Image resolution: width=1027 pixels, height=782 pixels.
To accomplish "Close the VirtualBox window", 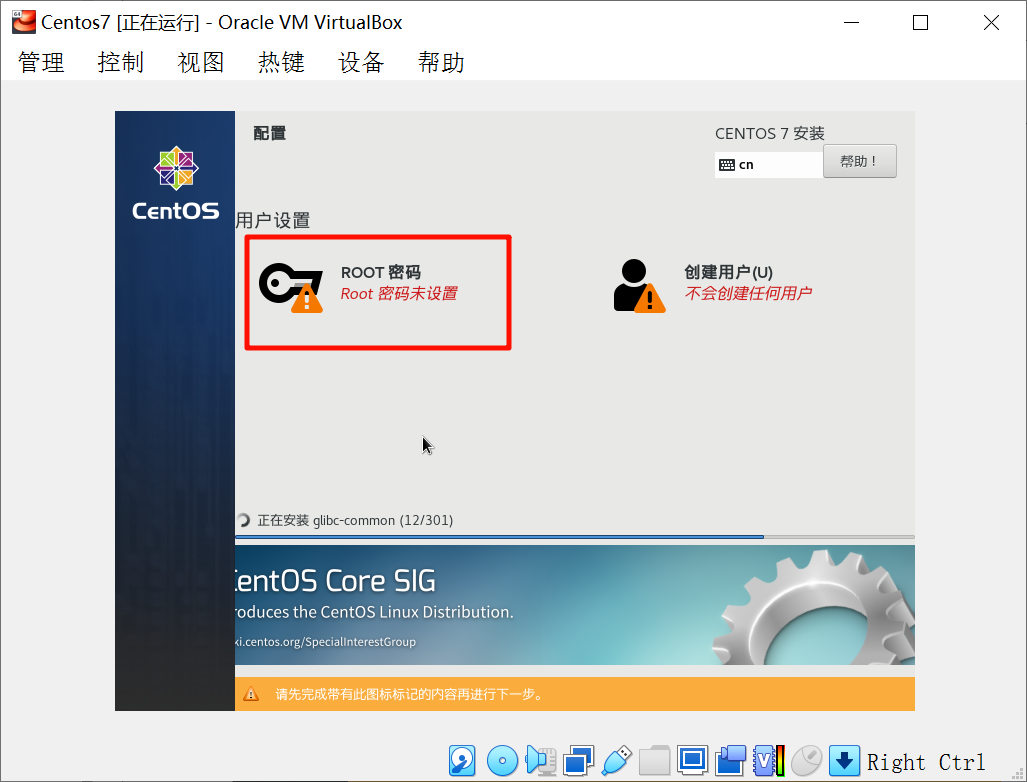I will point(991,22).
